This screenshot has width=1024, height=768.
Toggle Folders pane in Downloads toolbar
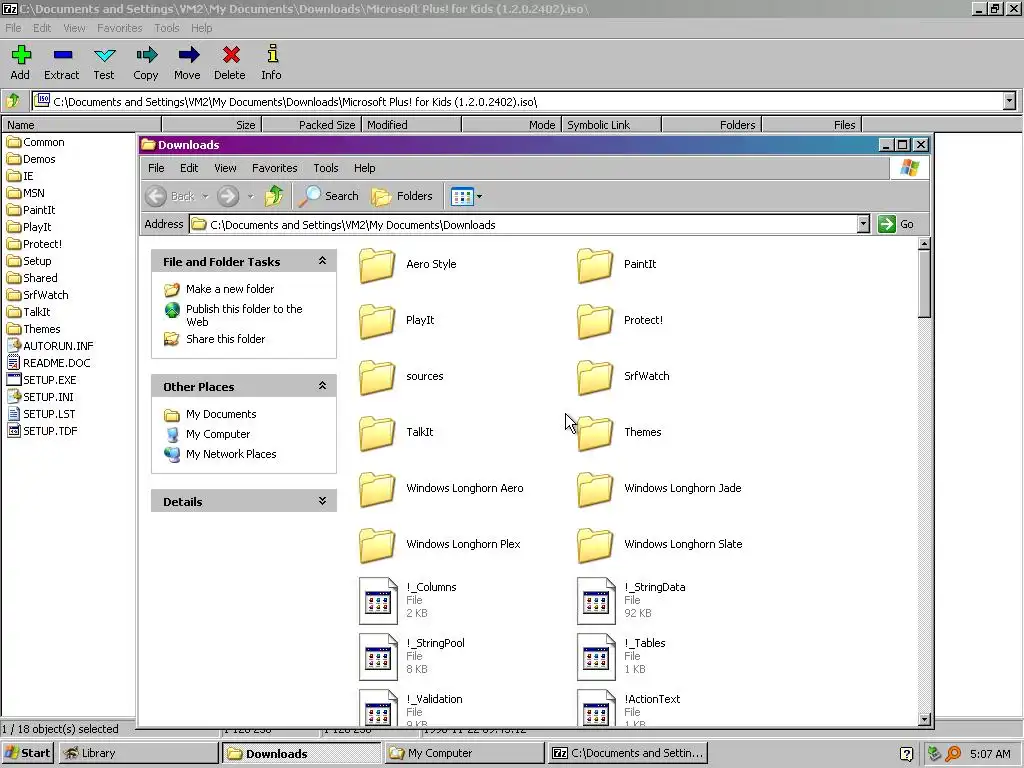[402, 196]
